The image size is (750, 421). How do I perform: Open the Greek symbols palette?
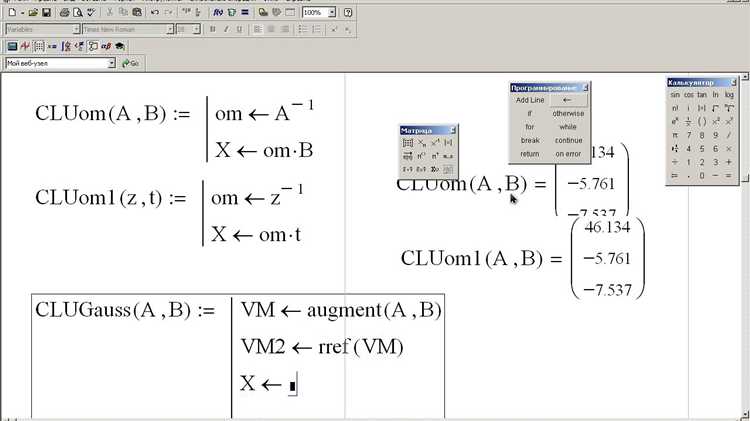pyautogui.click(x=106, y=46)
